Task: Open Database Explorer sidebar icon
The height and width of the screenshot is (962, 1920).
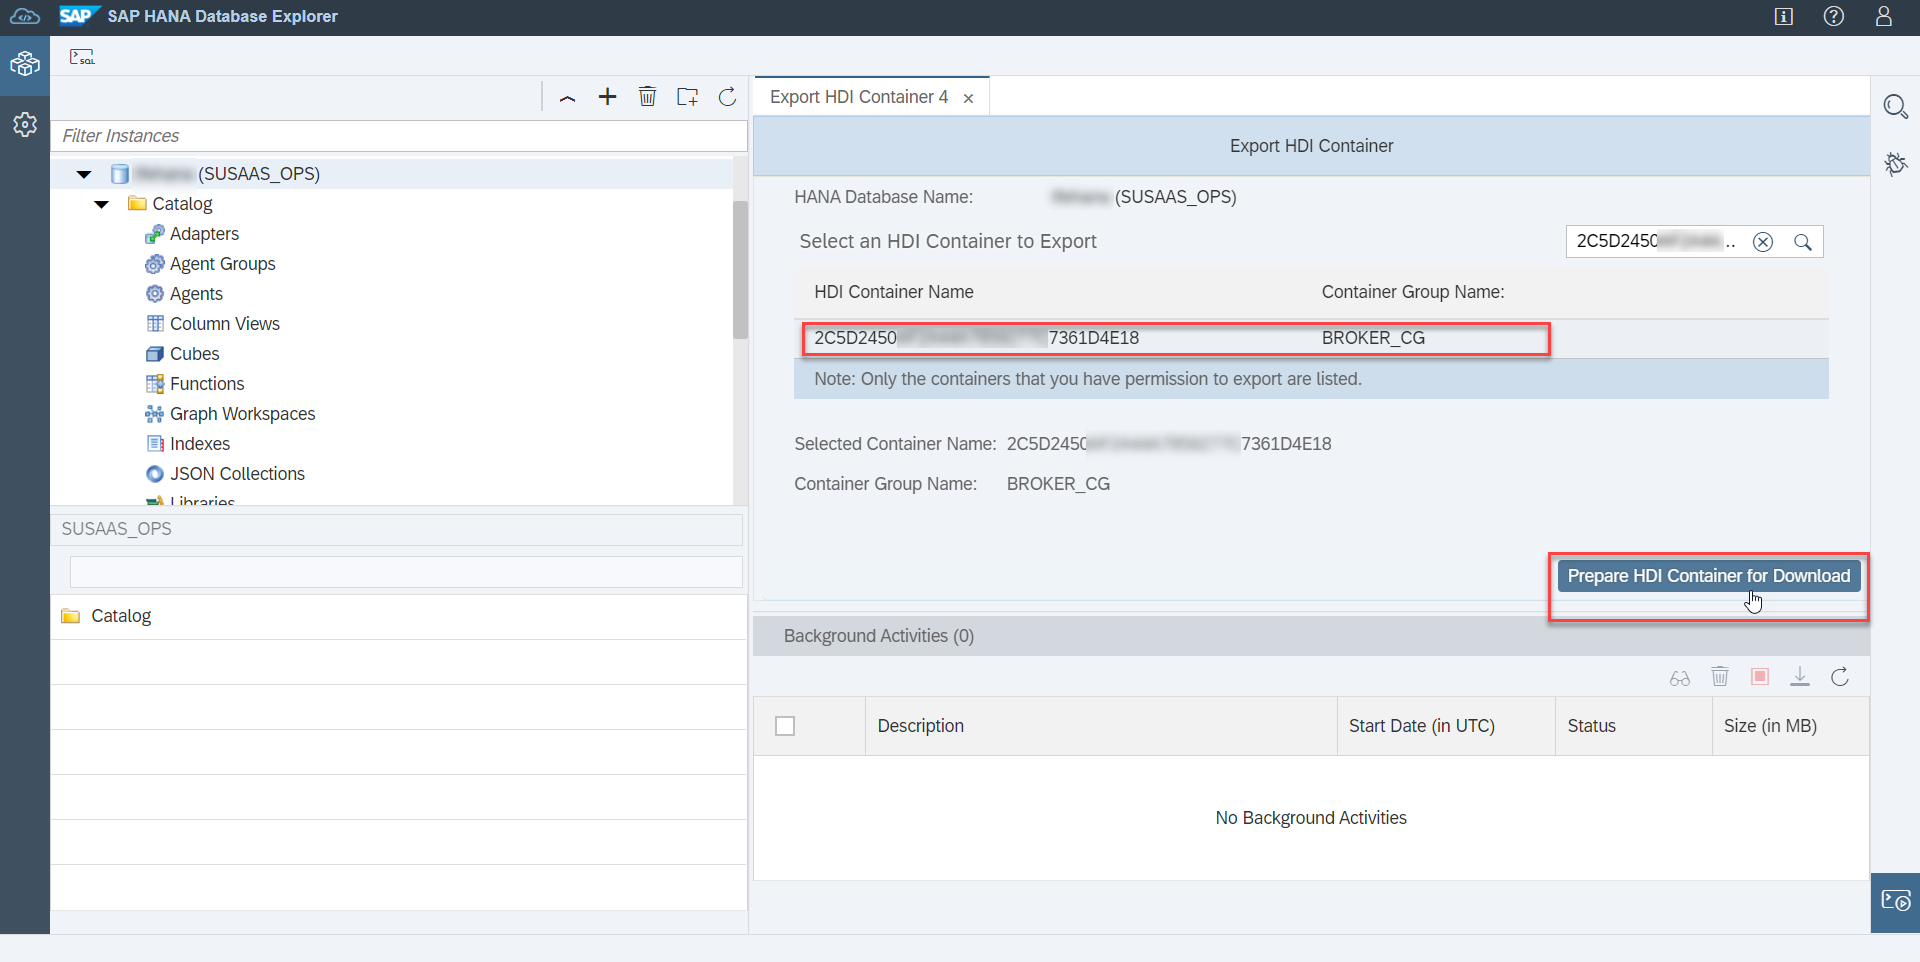Action: pyautogui.click(x=25, y=65)
